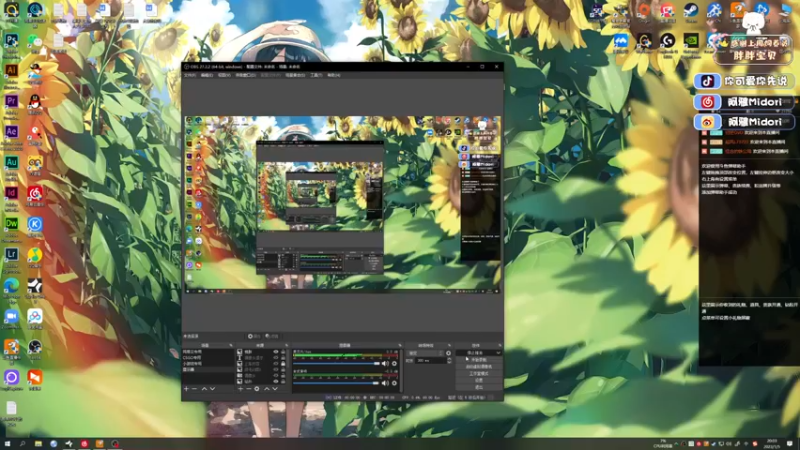The height and width of the screenshot is (450, 800).
Task: Click the 滤镜 filters button above sources
Action: coord(272,336)
